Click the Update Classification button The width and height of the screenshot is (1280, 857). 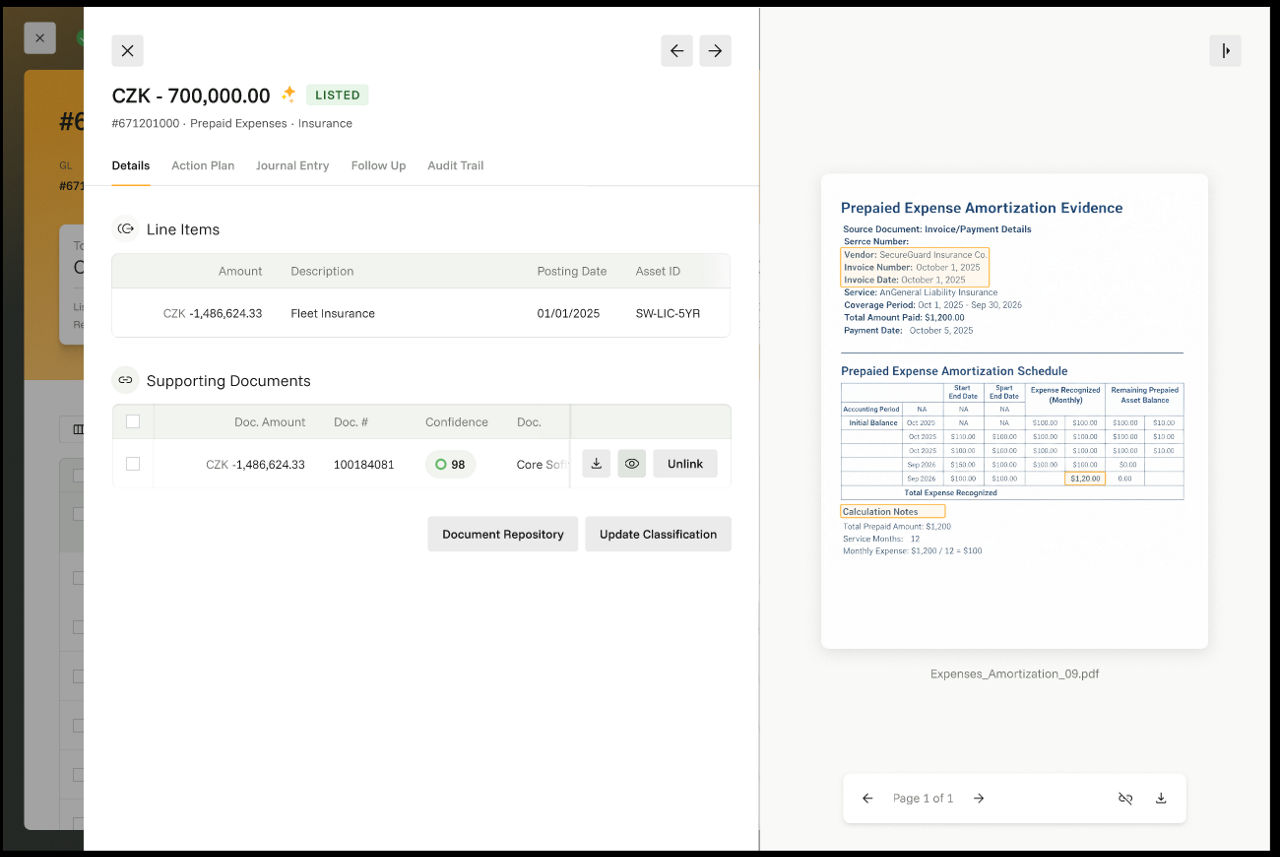(658, 534)
